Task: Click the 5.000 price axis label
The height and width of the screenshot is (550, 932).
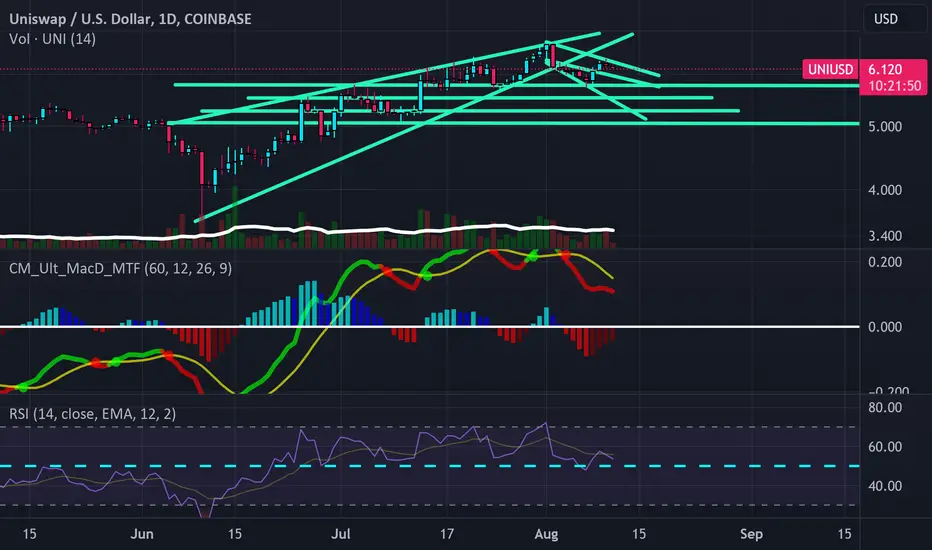Action: [884, 127]
